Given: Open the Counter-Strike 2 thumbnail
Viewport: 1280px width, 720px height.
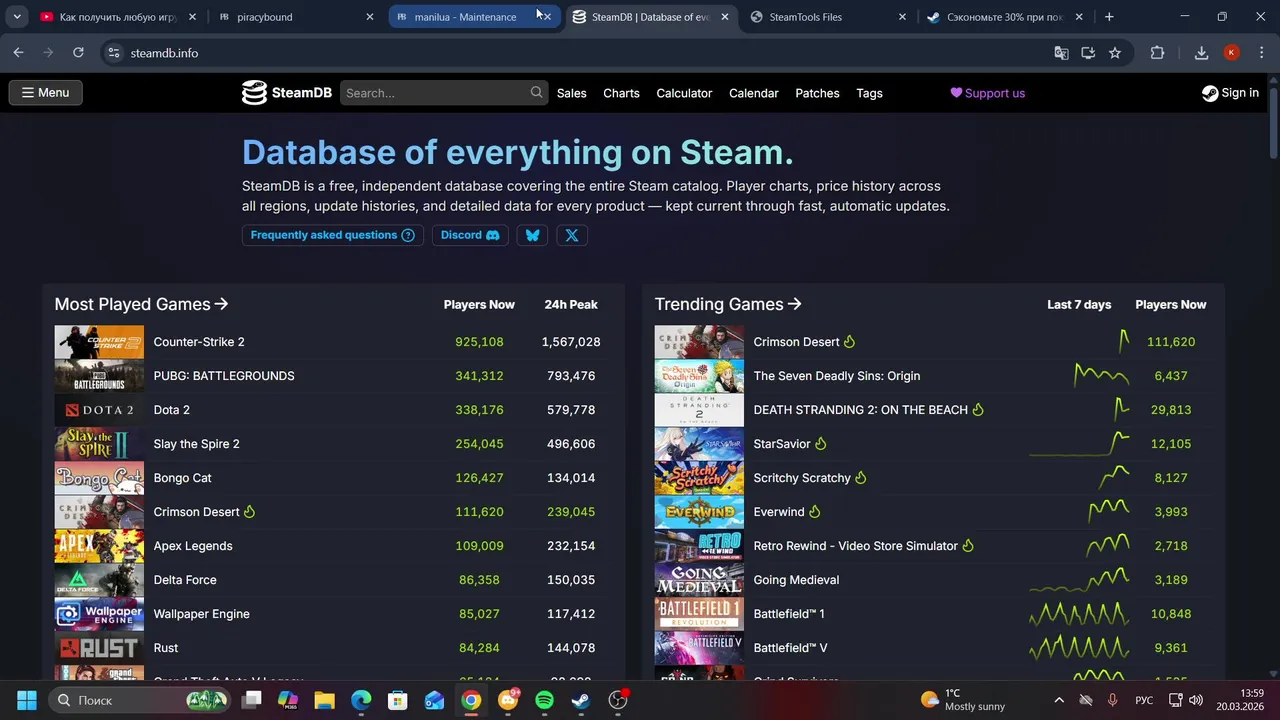Looking at the screenshot, I should (x=99, y=342).
